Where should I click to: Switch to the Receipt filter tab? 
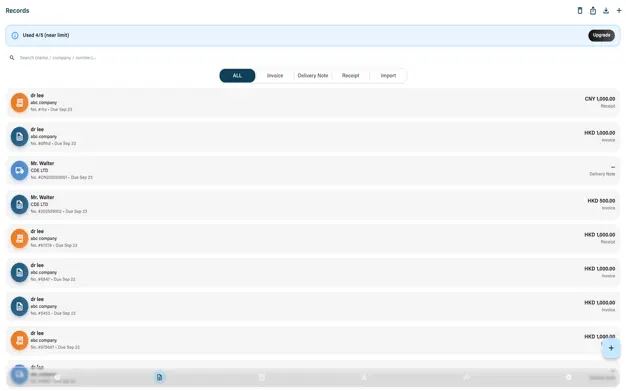click(x=351, y=75)
